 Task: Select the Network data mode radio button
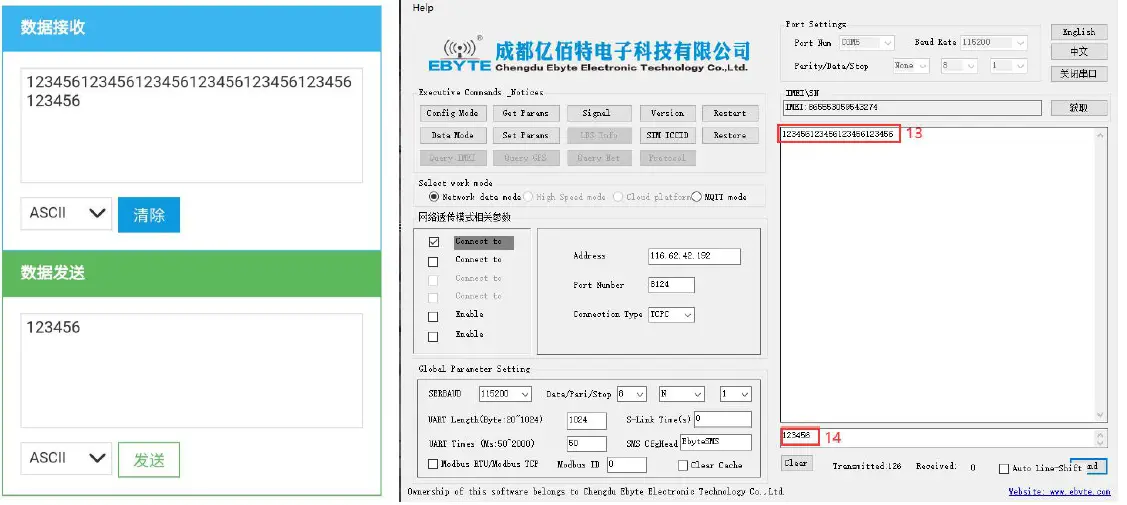pyautogui.click(x=433, y=197)
